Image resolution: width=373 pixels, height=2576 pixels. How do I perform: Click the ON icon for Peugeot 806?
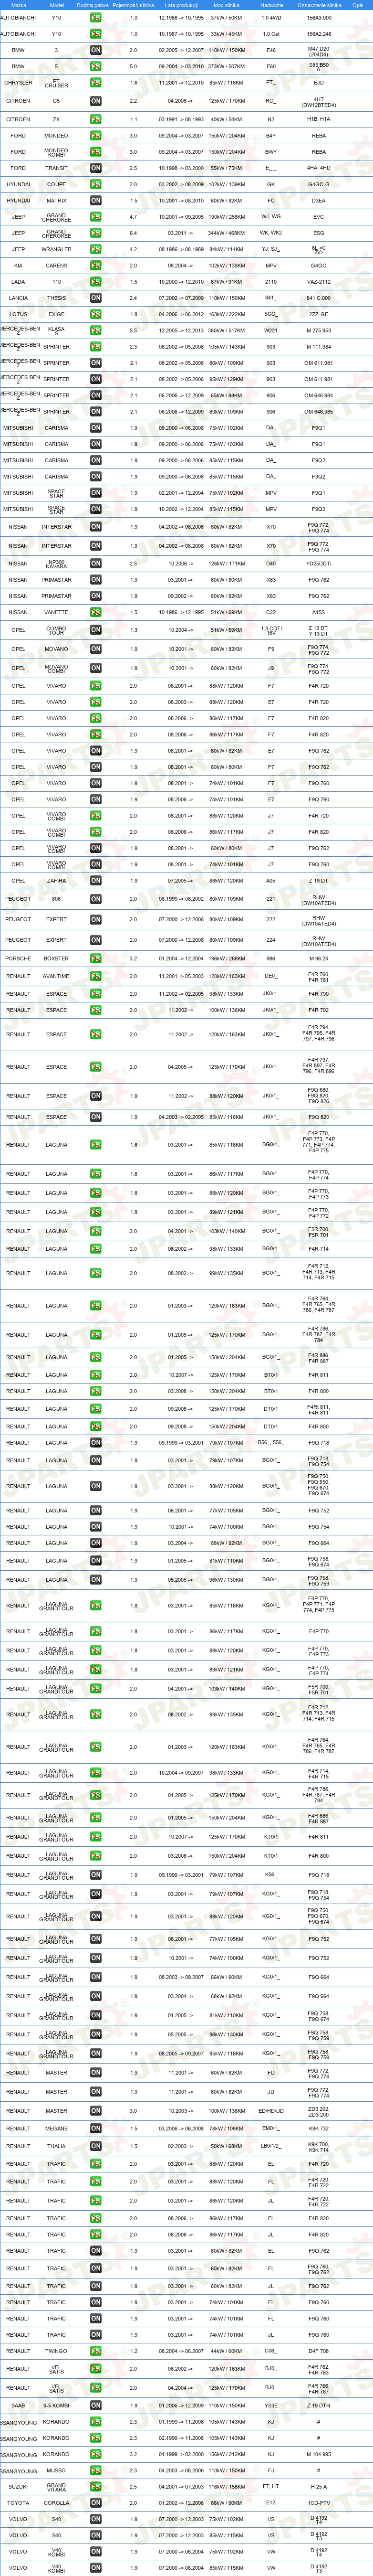coord(95,899)
